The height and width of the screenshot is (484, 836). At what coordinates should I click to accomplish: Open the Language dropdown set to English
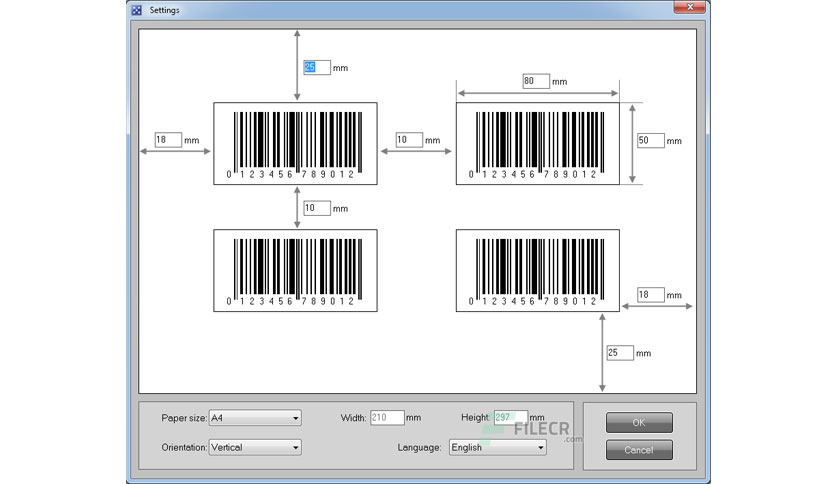point(497,447)
